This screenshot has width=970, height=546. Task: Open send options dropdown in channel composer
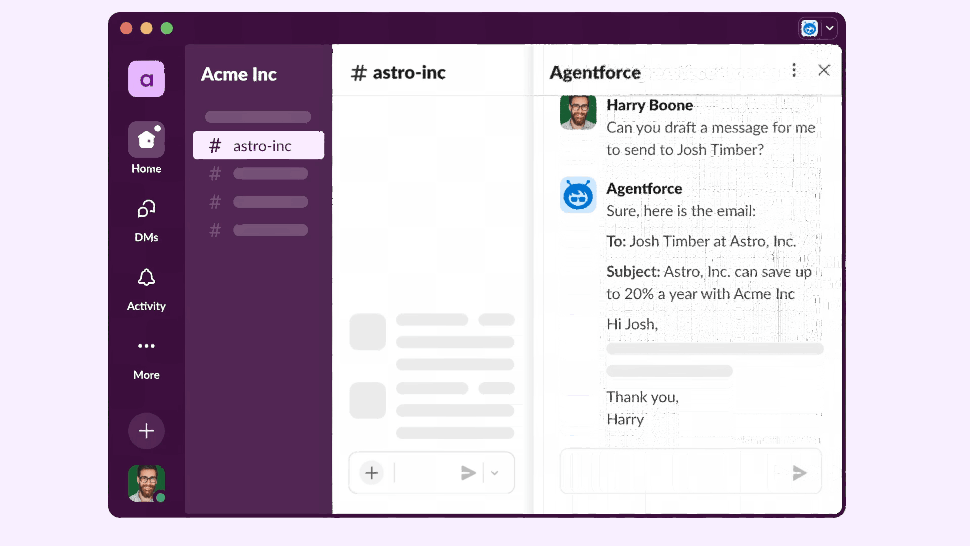tap(495, 473)
